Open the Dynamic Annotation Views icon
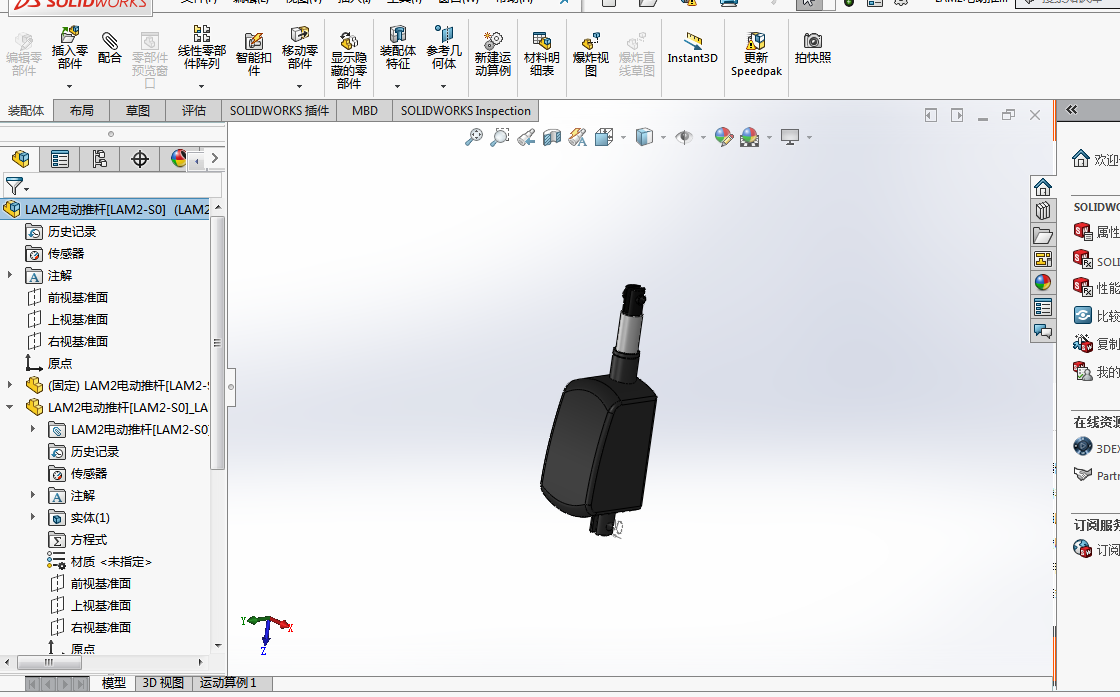1120x697 pixels. coord(578,137)
